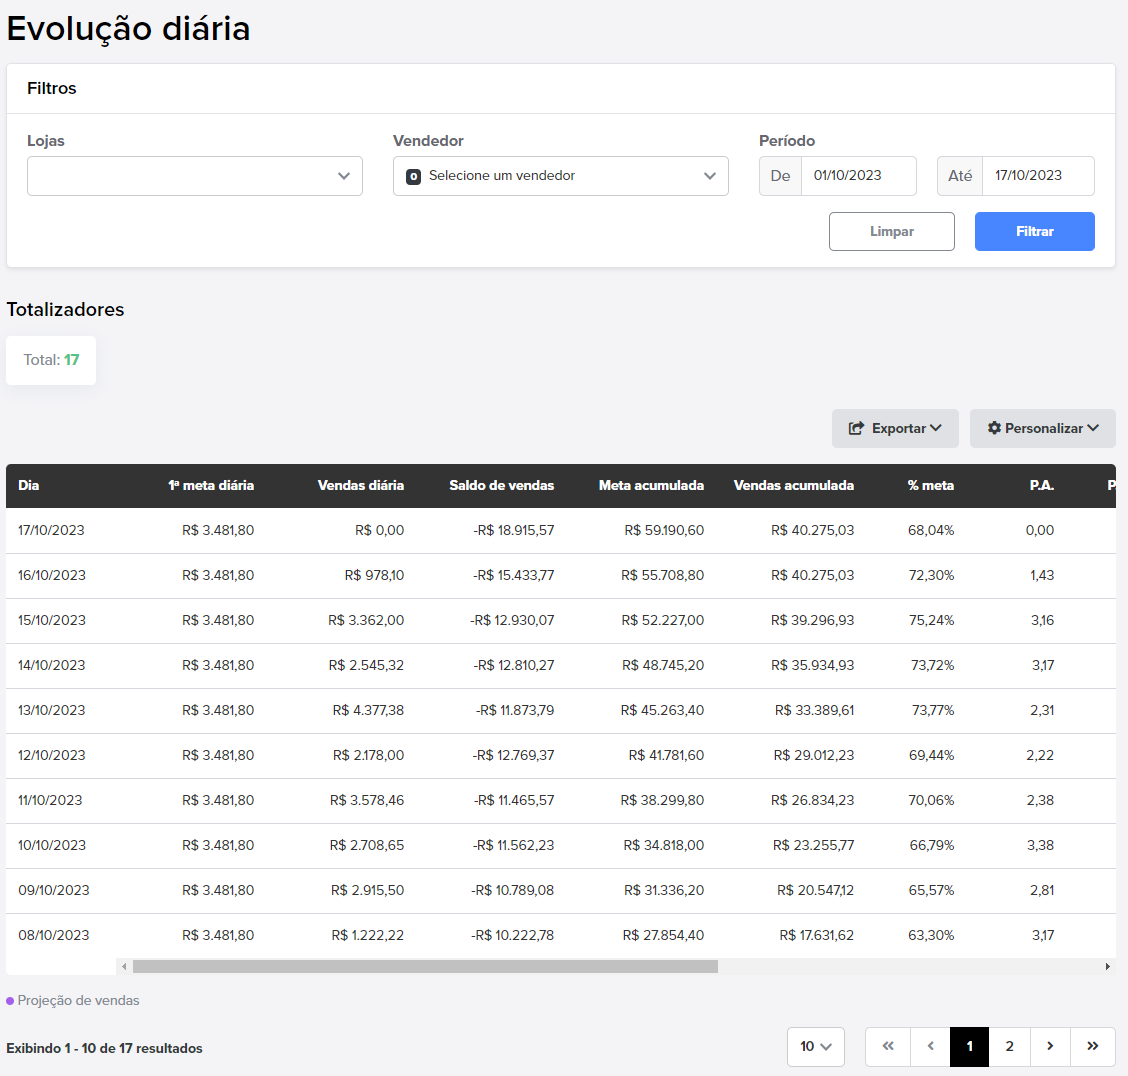Click the accumulated goal R$ 59.190,60
Screen dimensions: 1128x1076
click(x=664, y=531)
